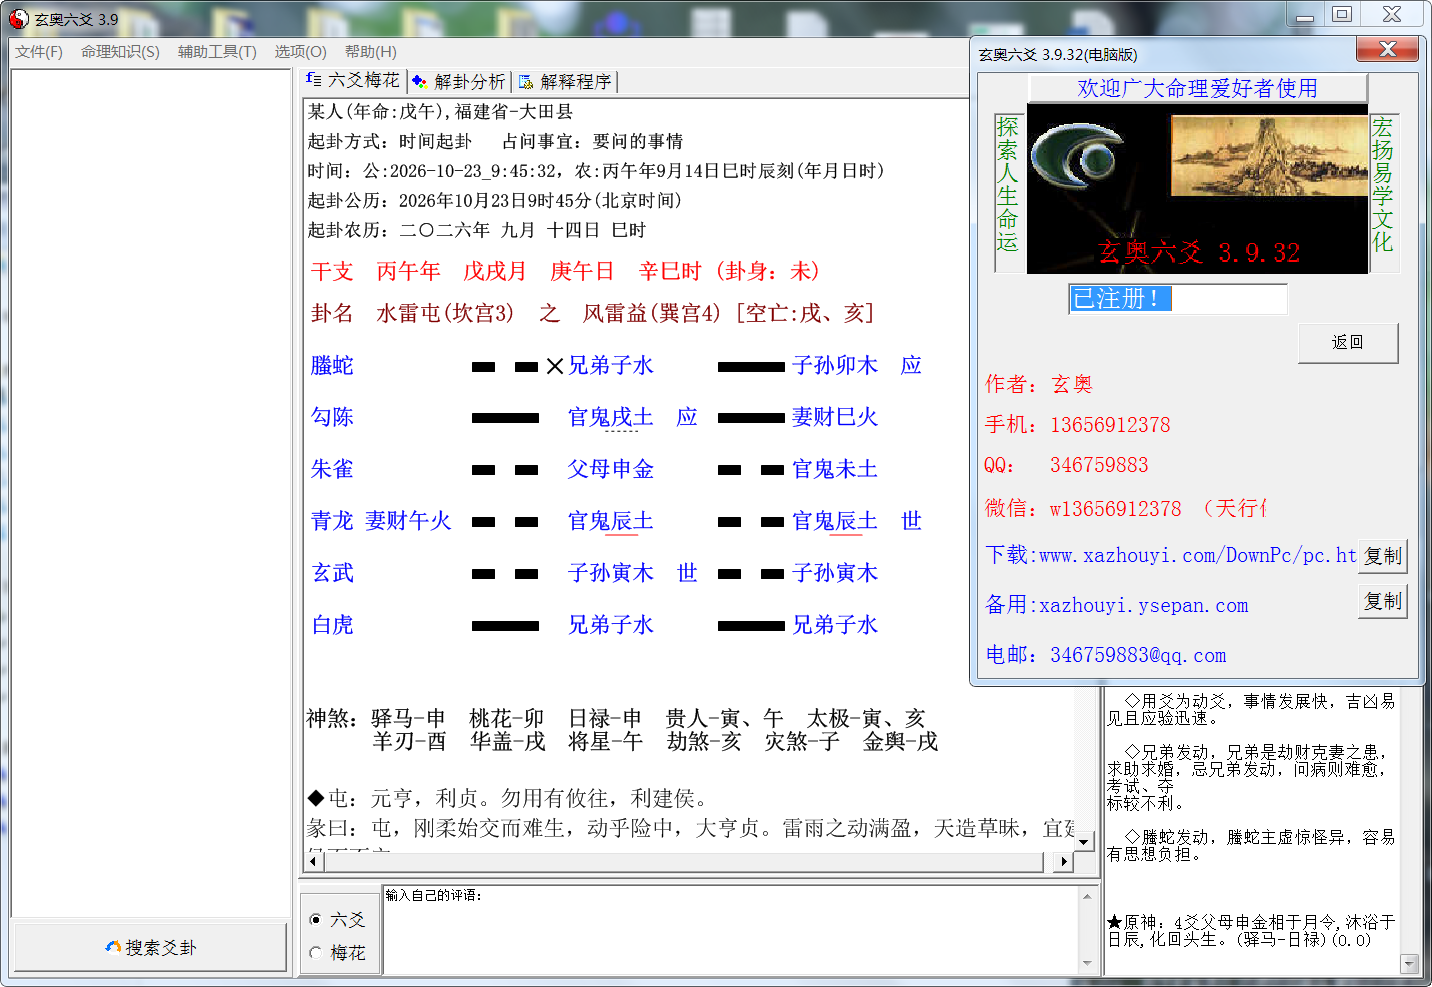The image size is (1432, 987).
Task: Switch to the 解卦分析 tab
Action: (x=459, y=82)
